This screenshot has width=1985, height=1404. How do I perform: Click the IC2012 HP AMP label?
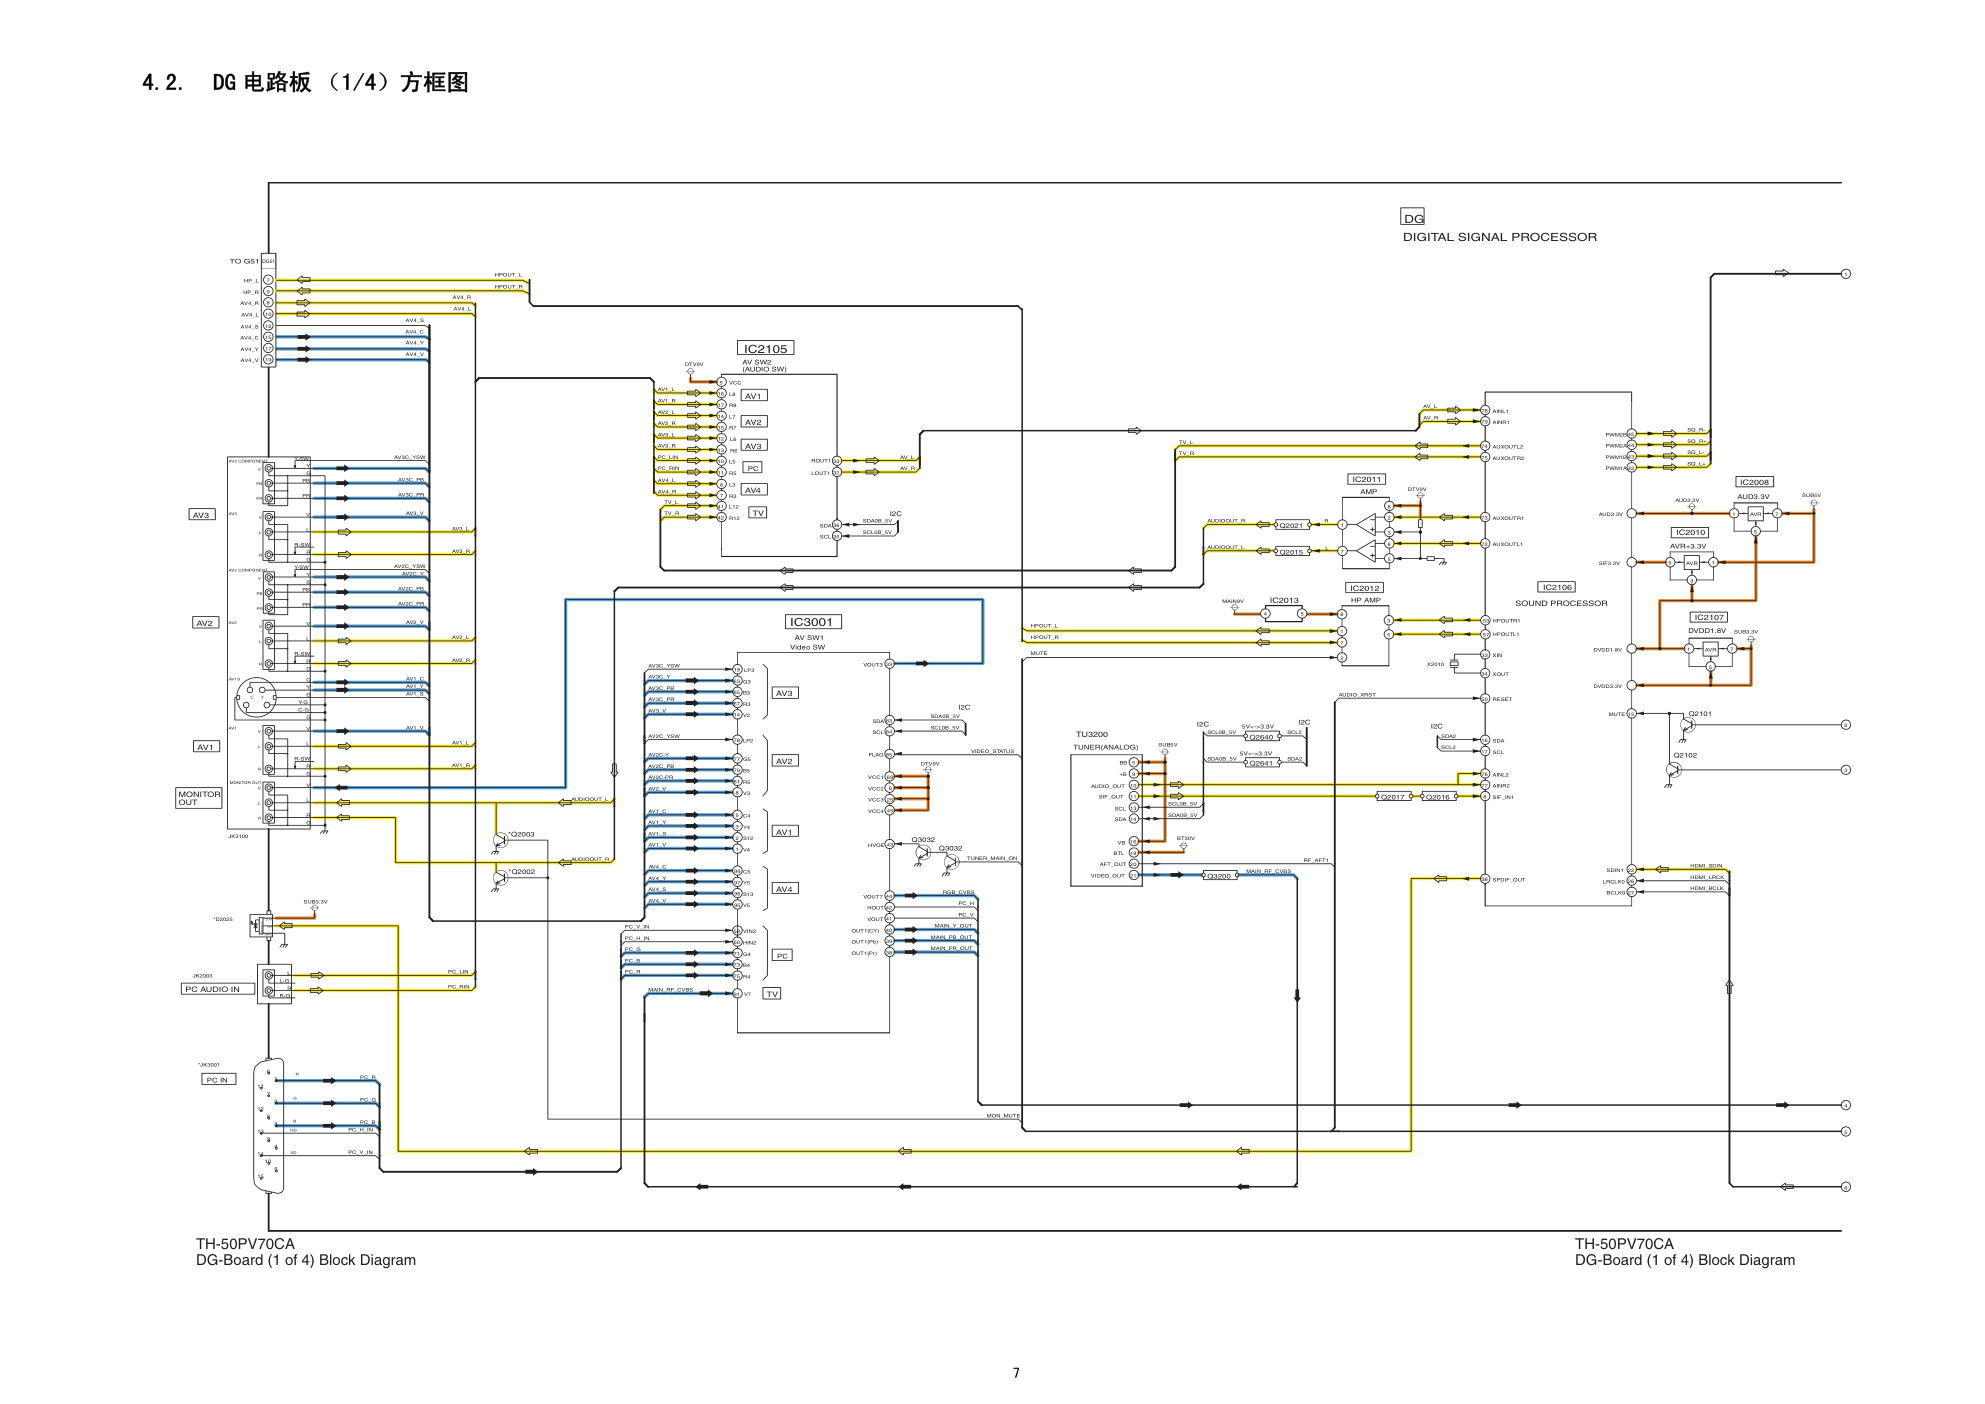[1364, 588]
